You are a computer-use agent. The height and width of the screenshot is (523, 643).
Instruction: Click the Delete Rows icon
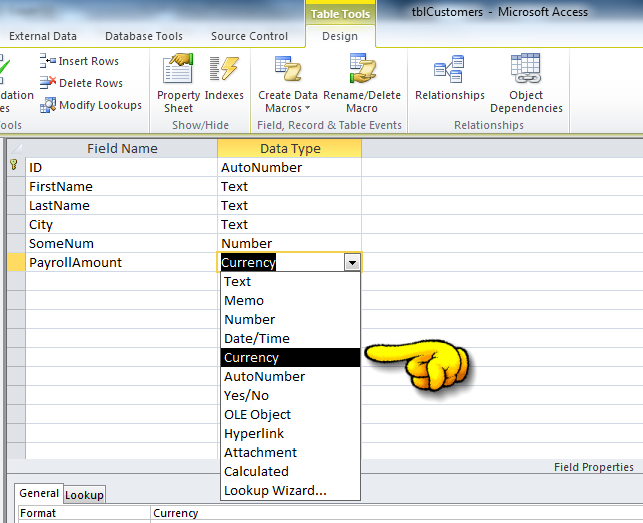(x=48, y=83)
